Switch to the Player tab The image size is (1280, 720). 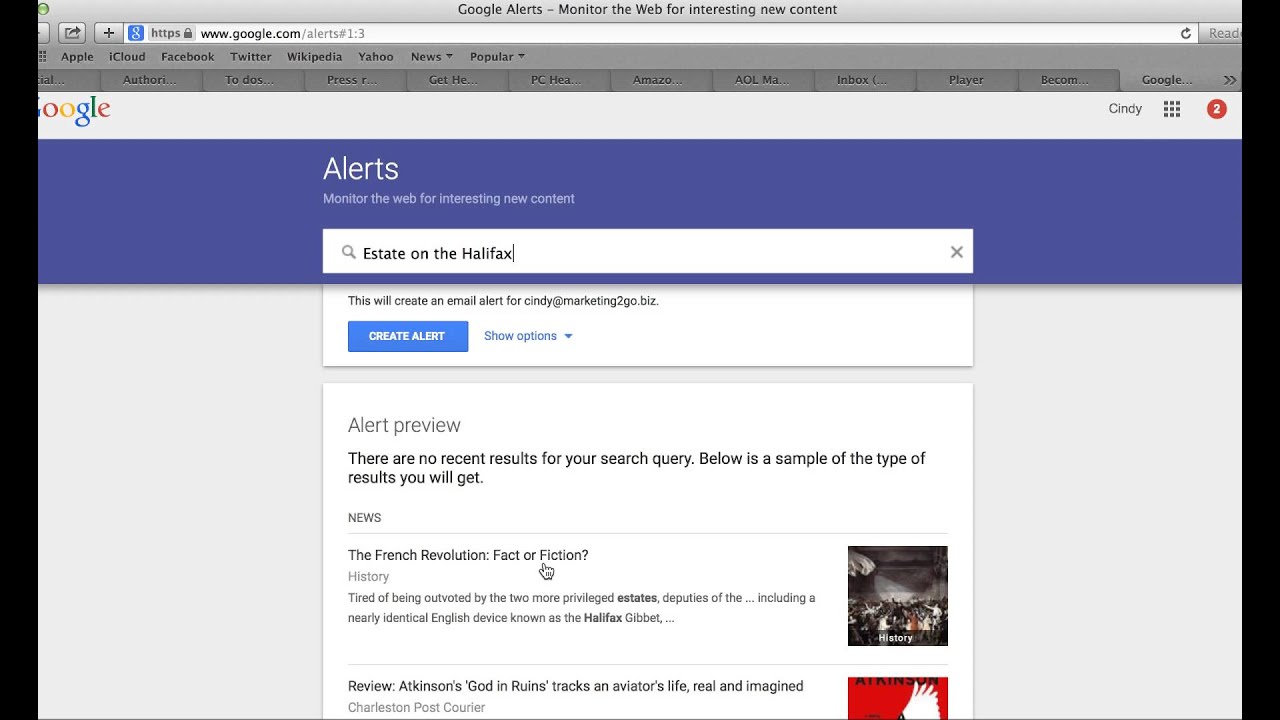pyautogui.click(x=966, y=80)
